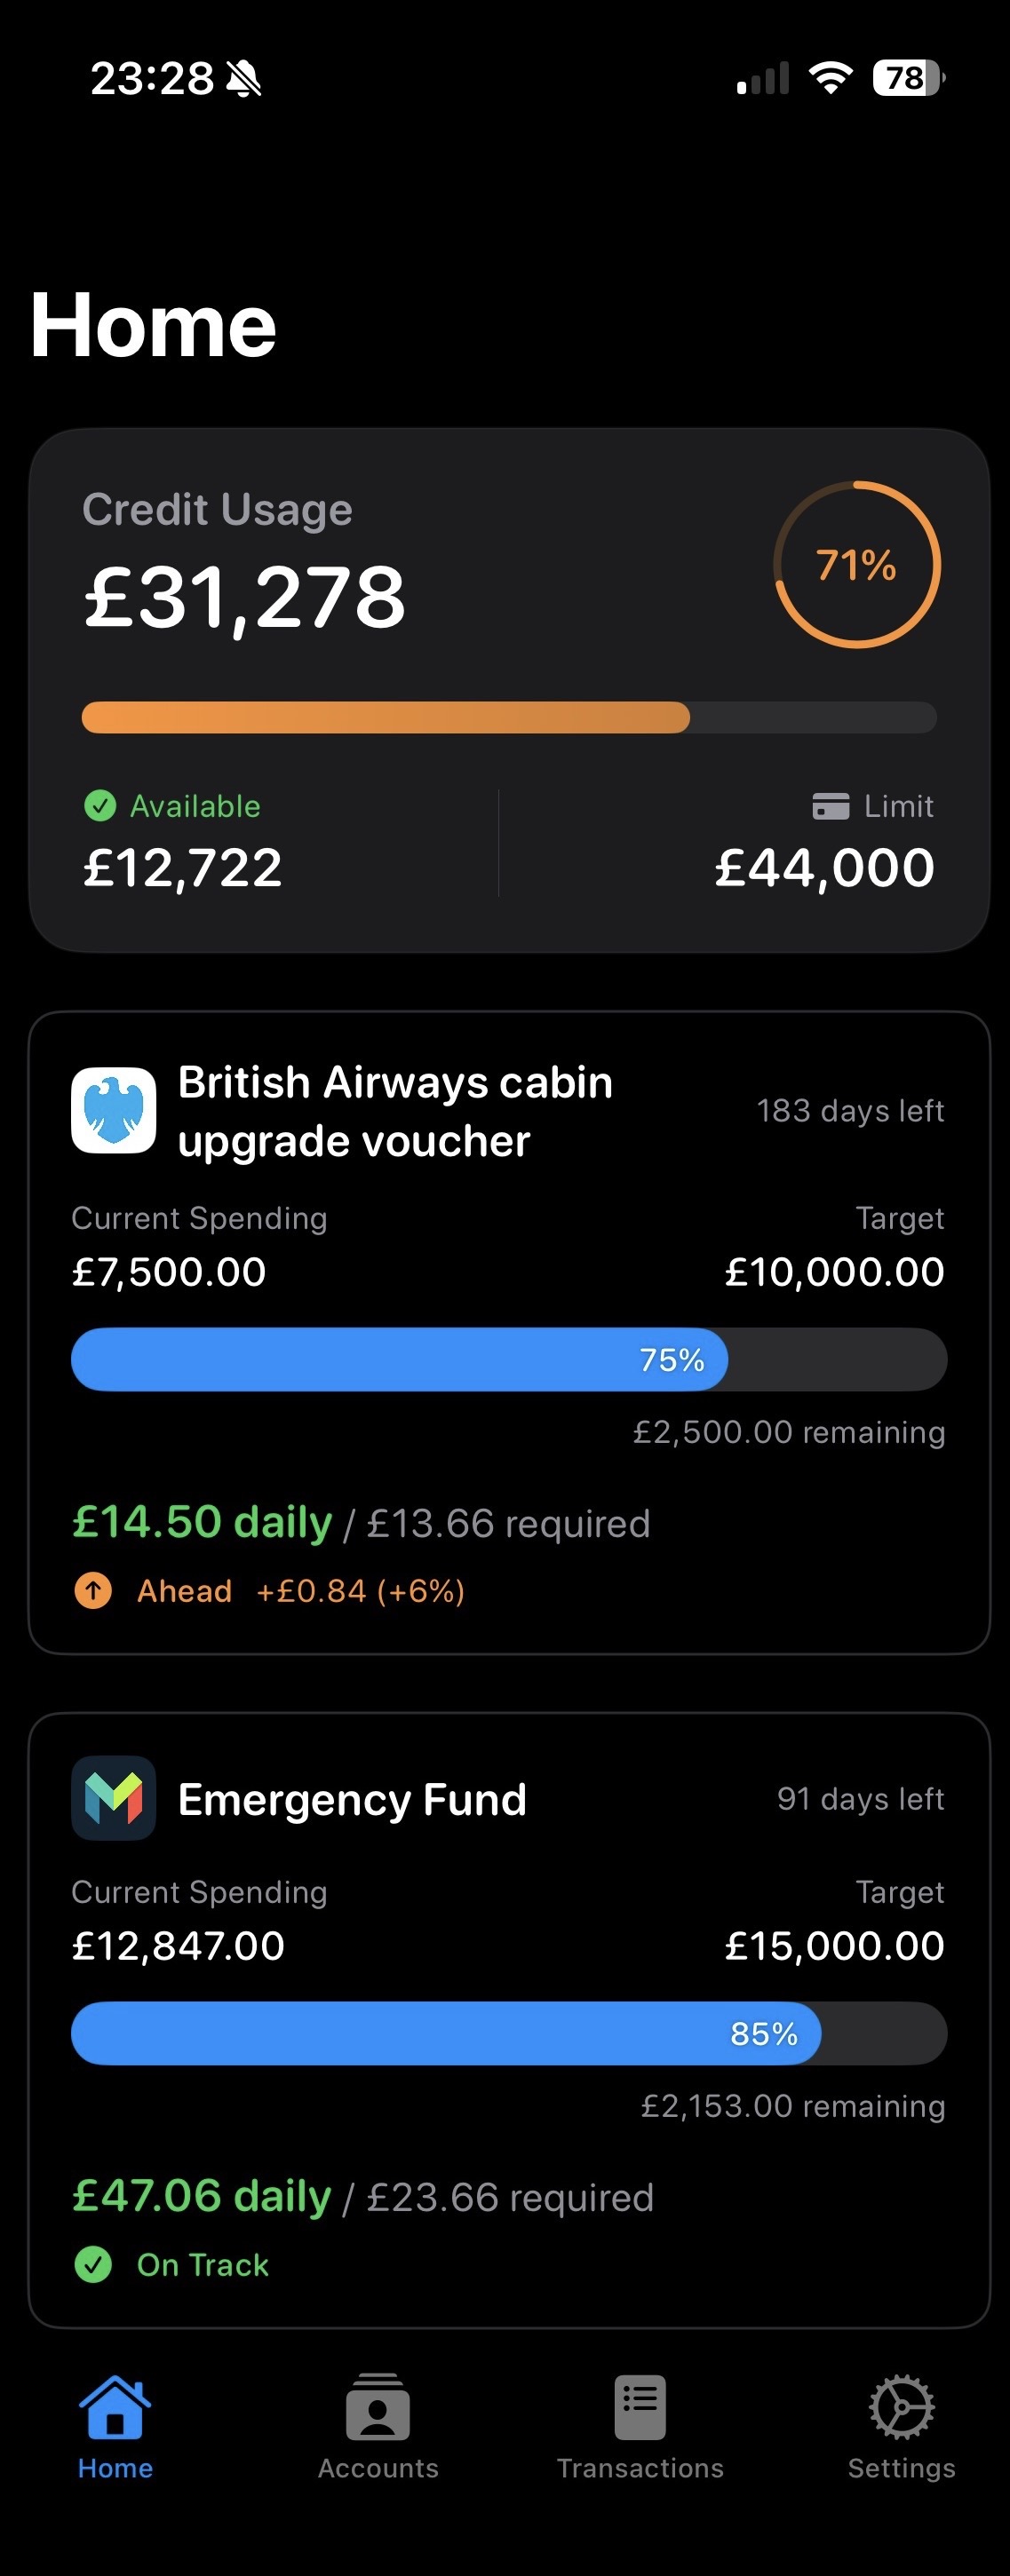Image resolution: width=1010 pixels, height=2576 pixels.
Task: Tap the orange Ahead arrow icon
Action: coord(93,1590)
